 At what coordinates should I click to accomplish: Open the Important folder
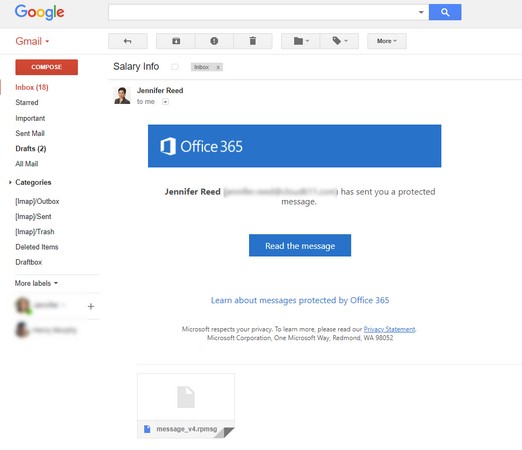30,118
